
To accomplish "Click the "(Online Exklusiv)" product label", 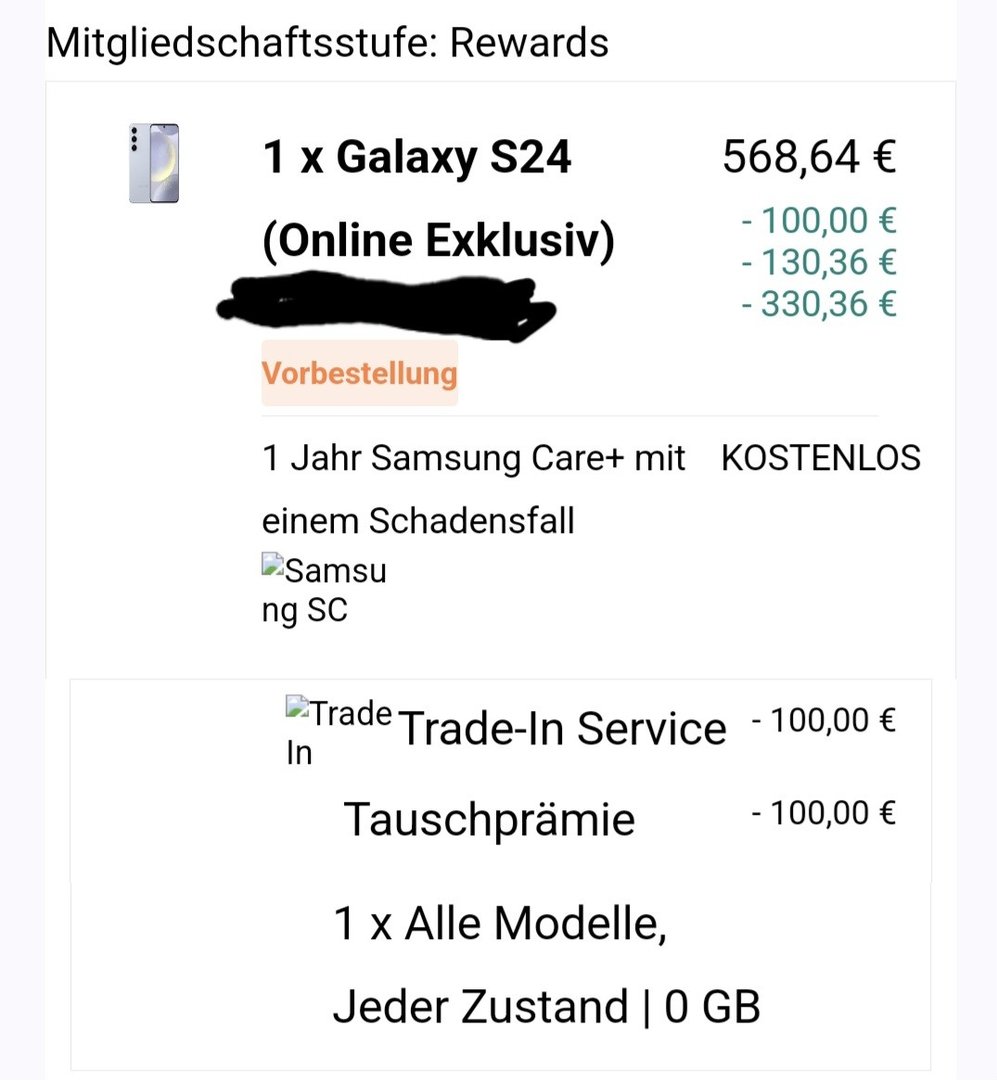I will click(438, 241).
